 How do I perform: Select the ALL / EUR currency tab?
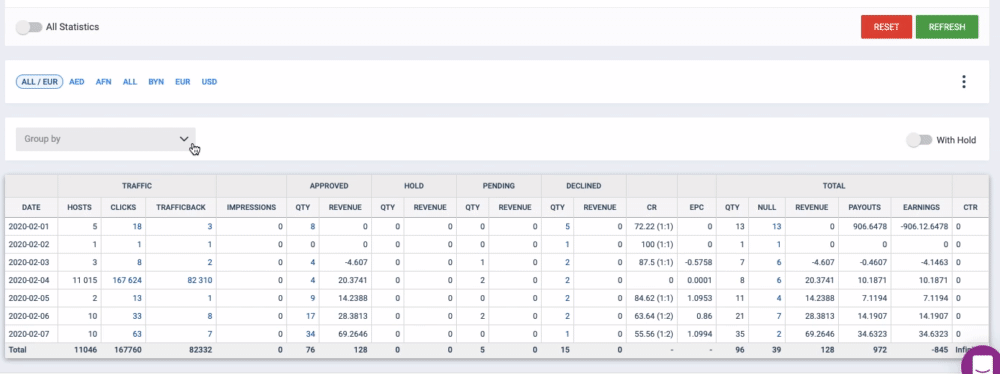pyautogui.click(x=40, y=82)
